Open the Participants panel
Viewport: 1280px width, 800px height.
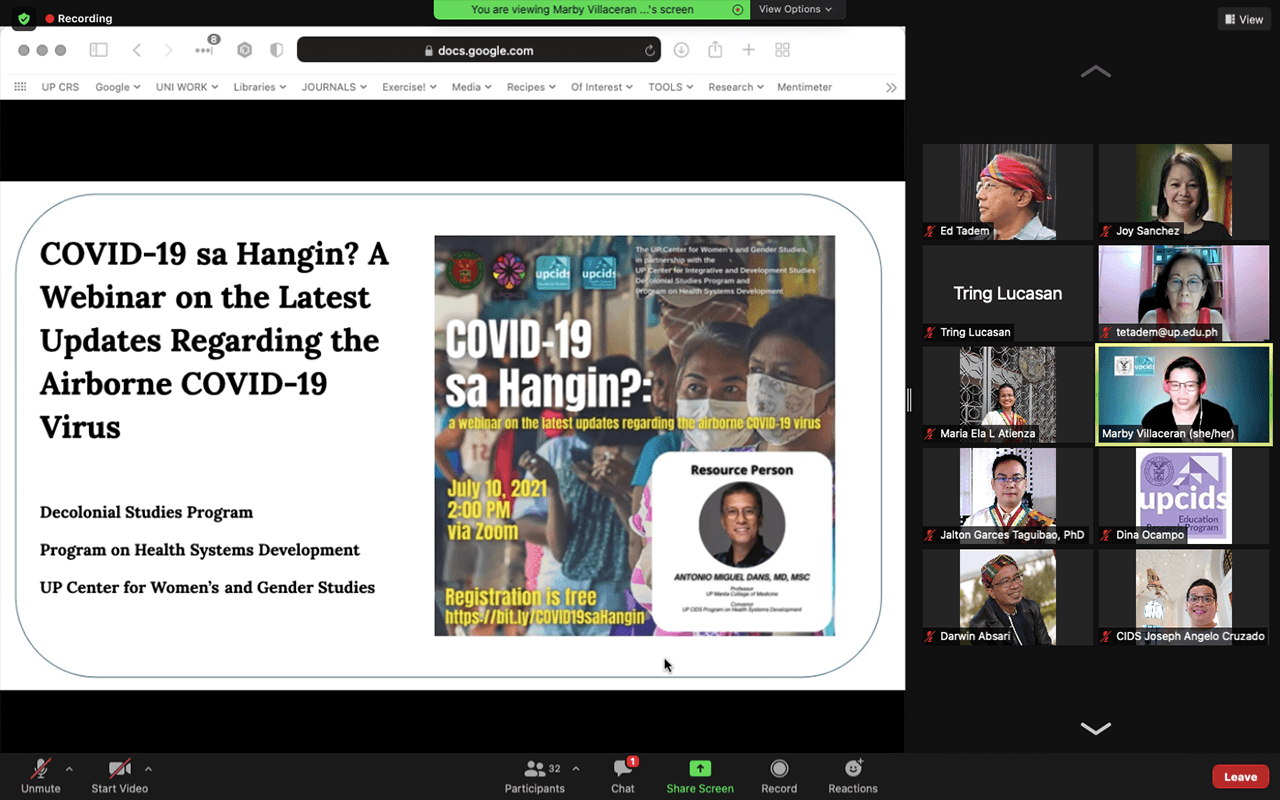(x=535, y=776)
